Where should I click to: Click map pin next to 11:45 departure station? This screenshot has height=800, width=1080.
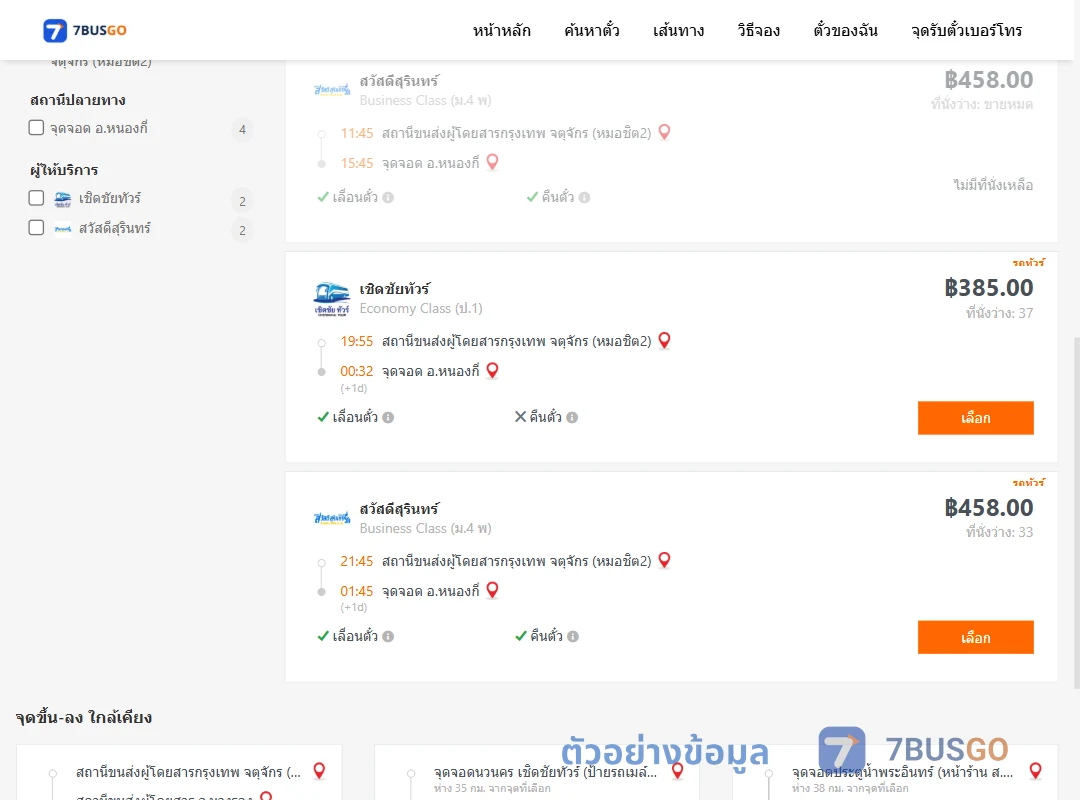click(665, 132)
